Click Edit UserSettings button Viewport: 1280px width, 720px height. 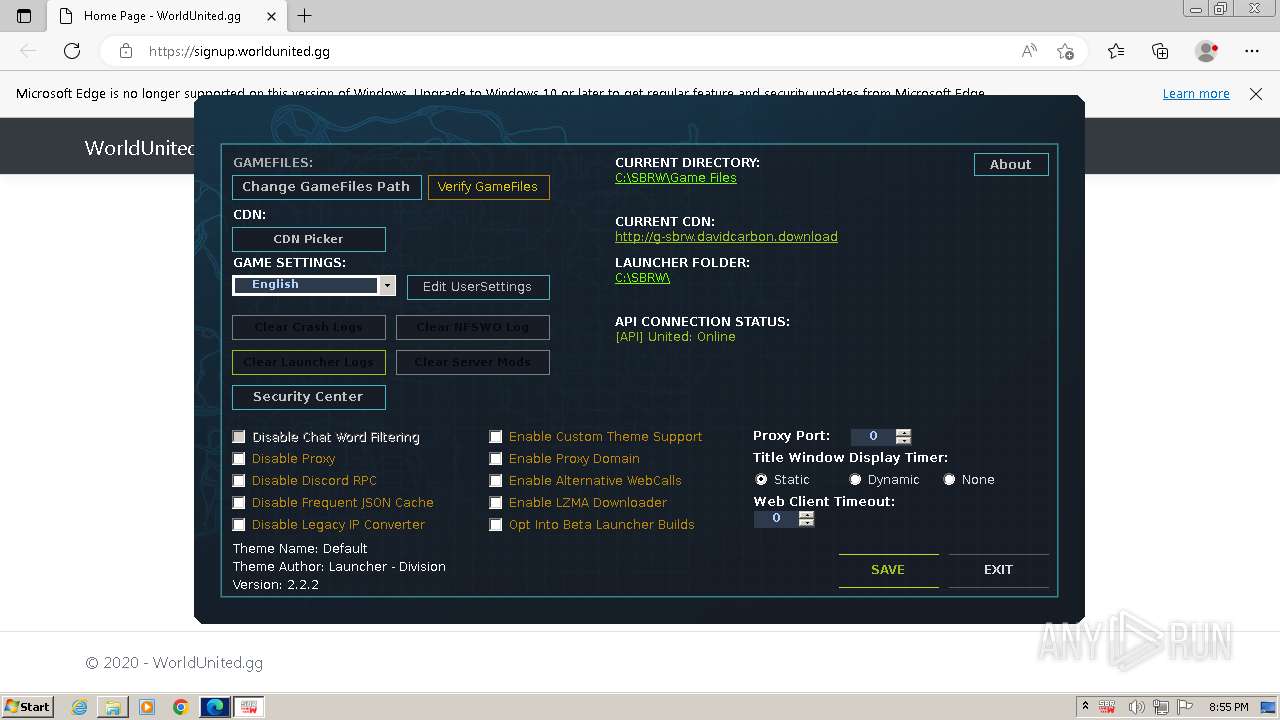(478, 287)
